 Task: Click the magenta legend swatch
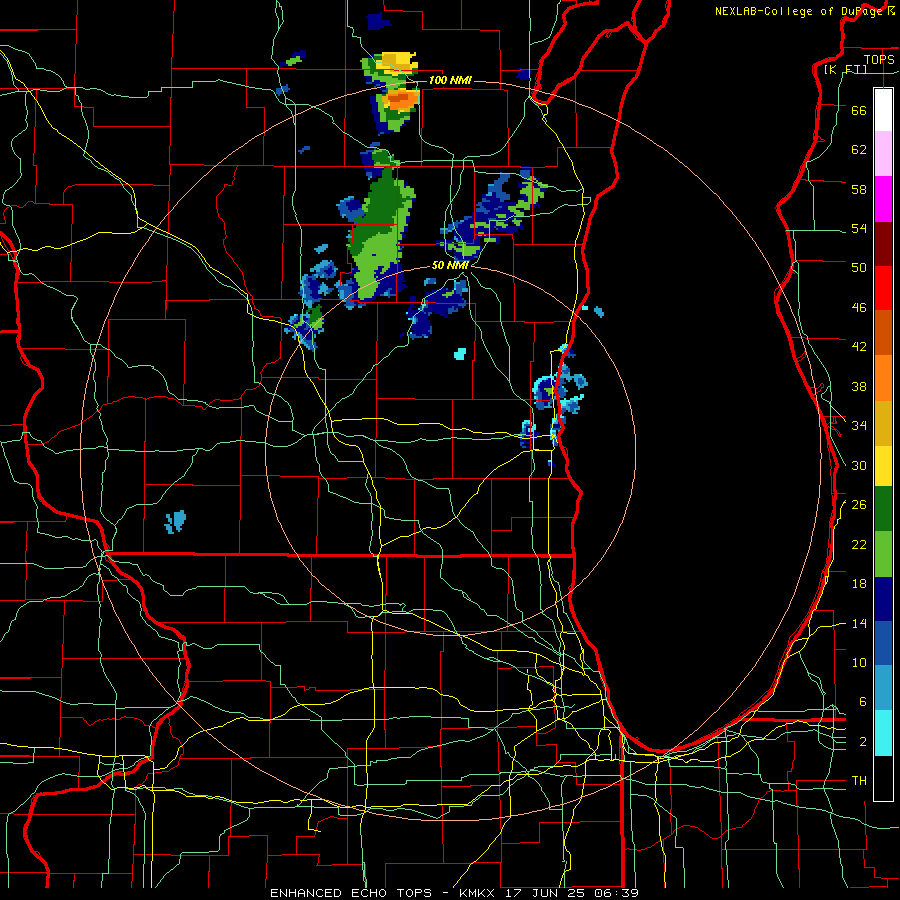coord(883,199)
